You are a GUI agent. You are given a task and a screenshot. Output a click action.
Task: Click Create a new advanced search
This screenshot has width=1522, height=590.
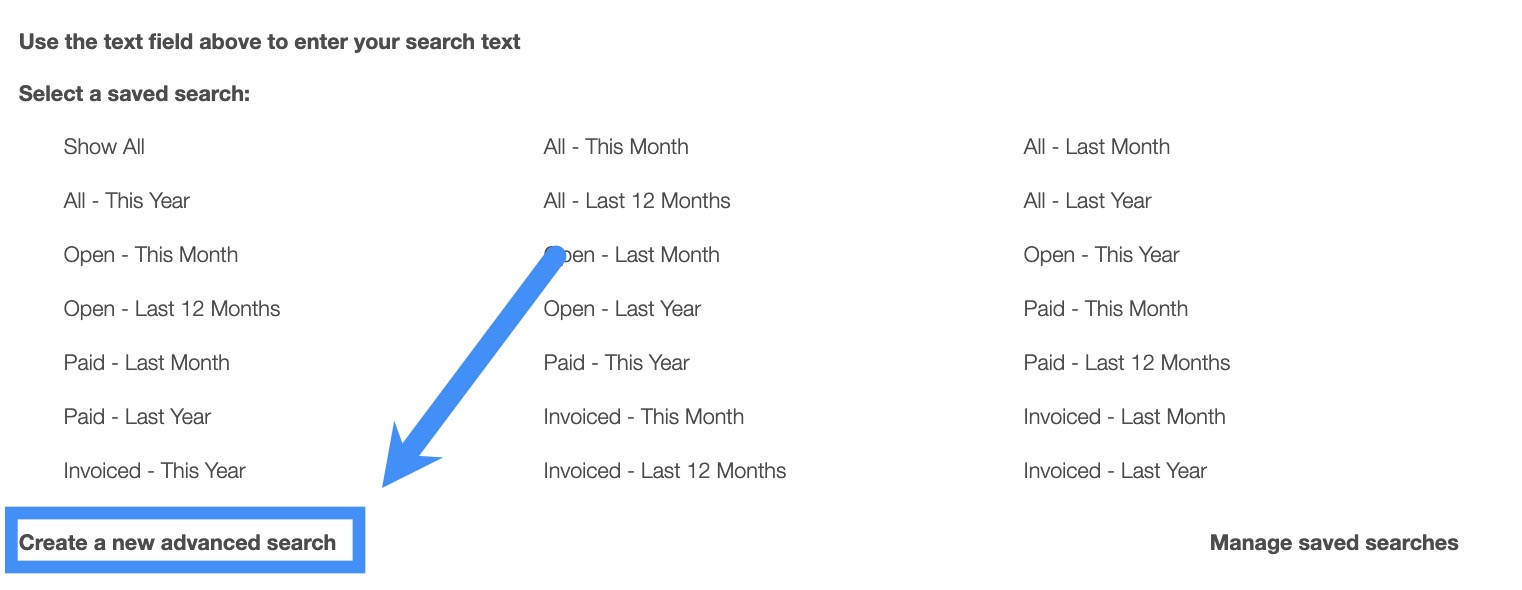tap(178, 543)
